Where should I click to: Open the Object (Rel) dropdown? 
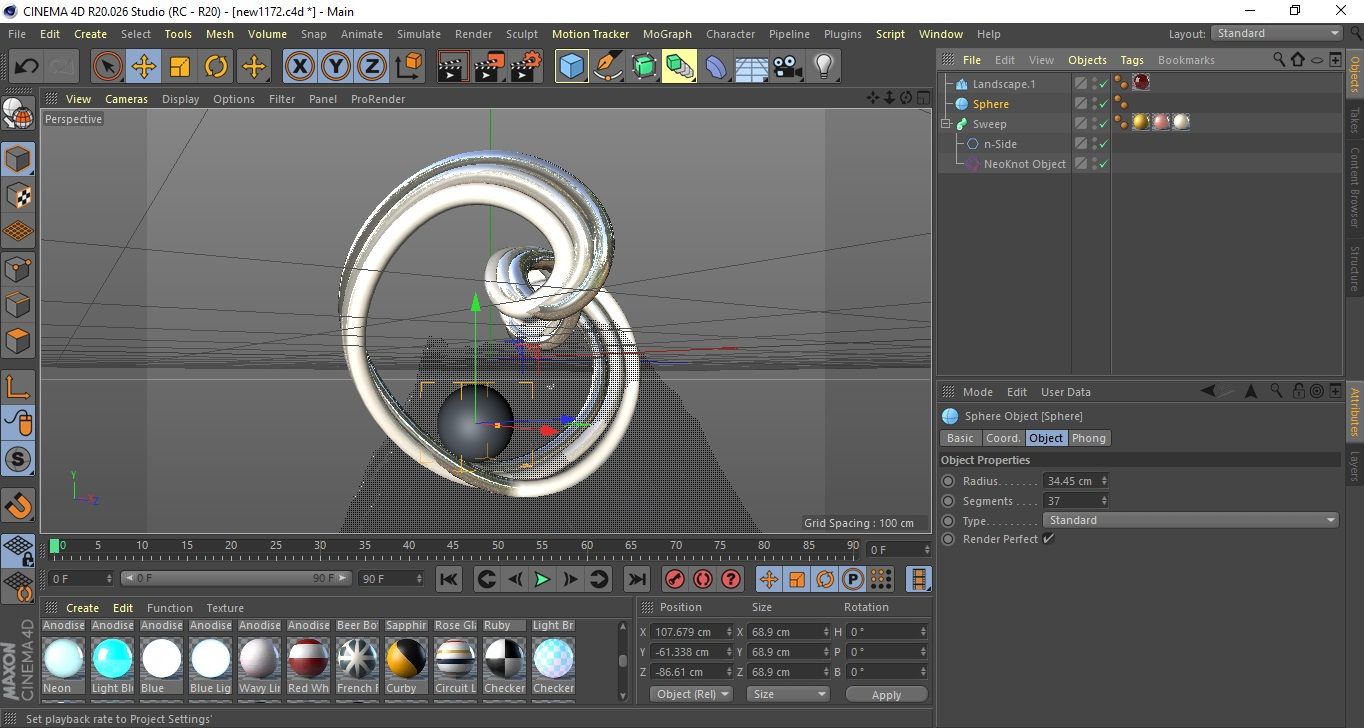coord(691,694)
